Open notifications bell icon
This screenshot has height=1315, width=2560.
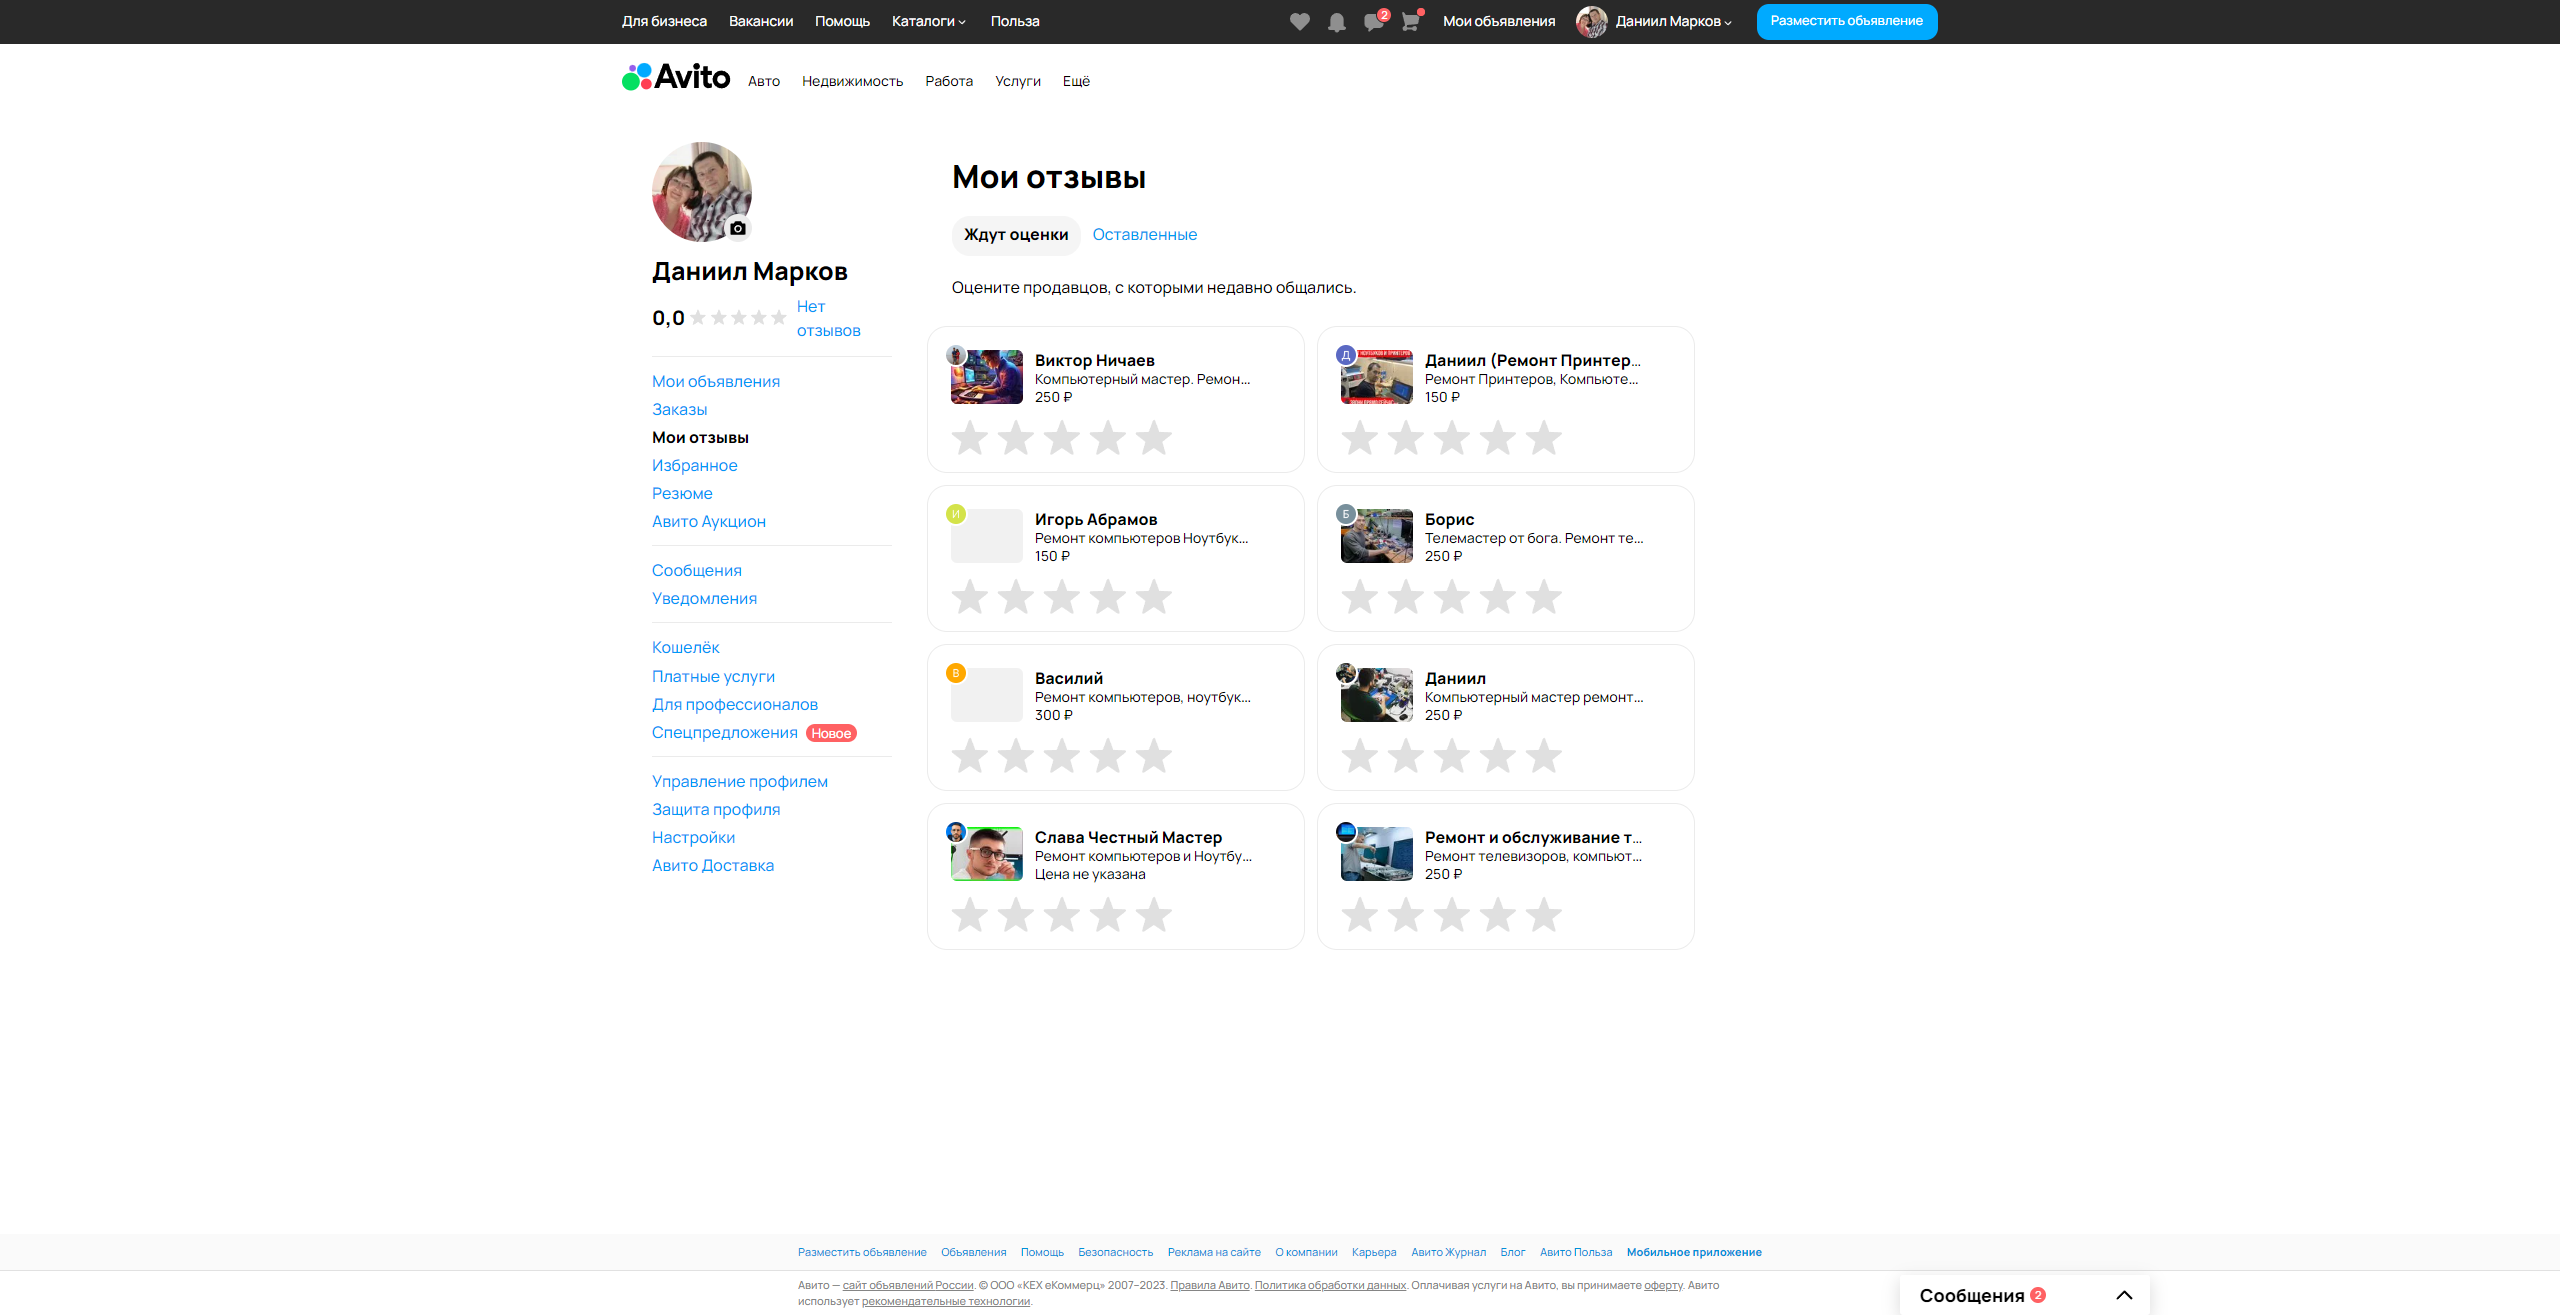[x=1336, y=22]
